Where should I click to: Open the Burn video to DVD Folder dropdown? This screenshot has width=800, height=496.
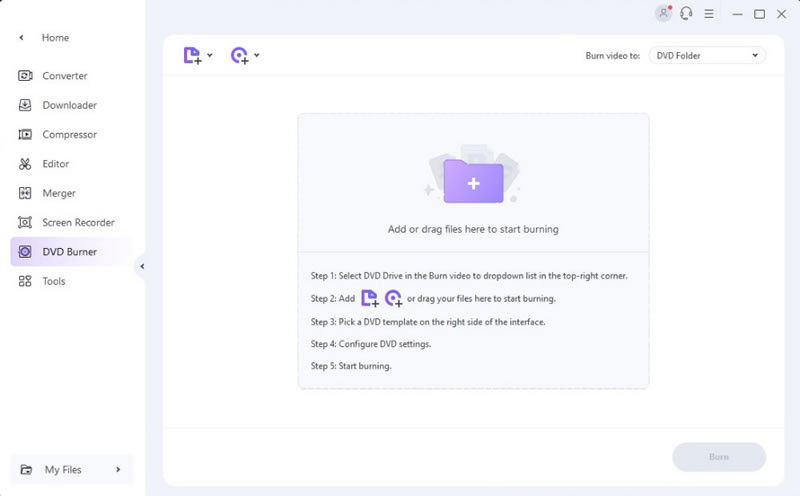[707, 55]
